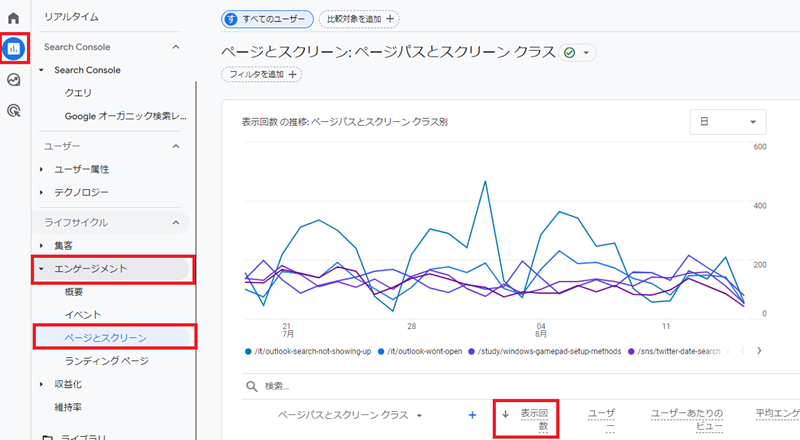800x440 pixels.
Task: Open the Advertising cursor-target icon
Action: pyautogui.click(x=14, y=110)
